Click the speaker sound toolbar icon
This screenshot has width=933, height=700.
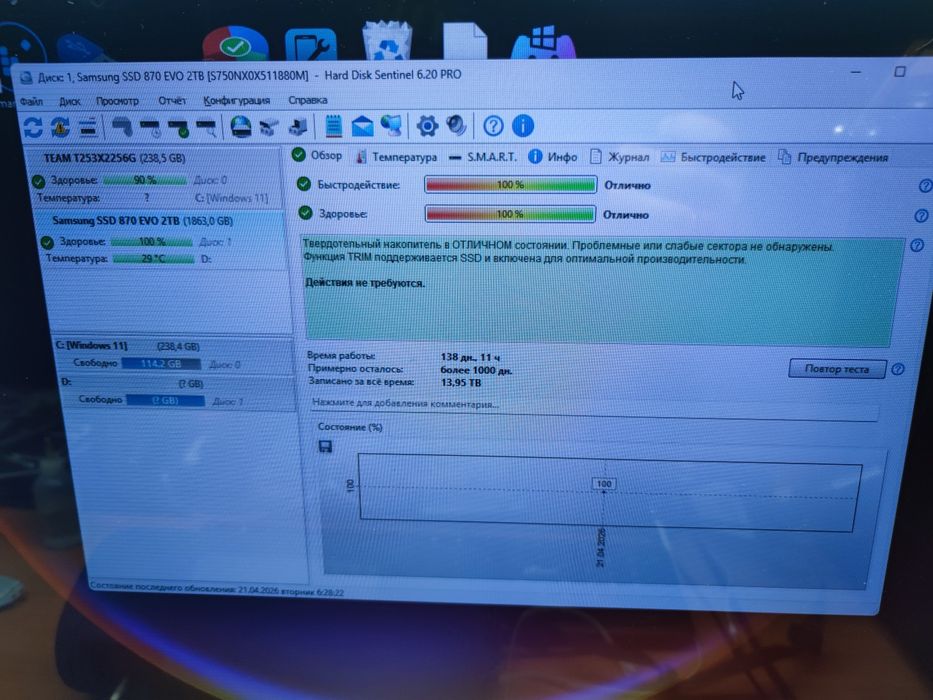coord(456,125)
